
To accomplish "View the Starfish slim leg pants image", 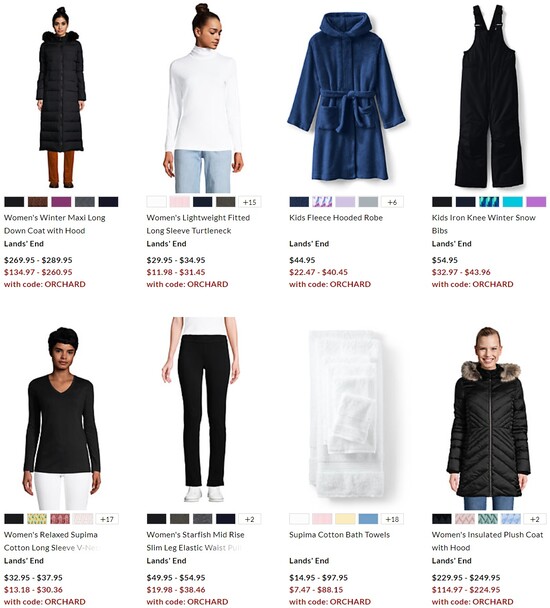I will pos(204,410).
